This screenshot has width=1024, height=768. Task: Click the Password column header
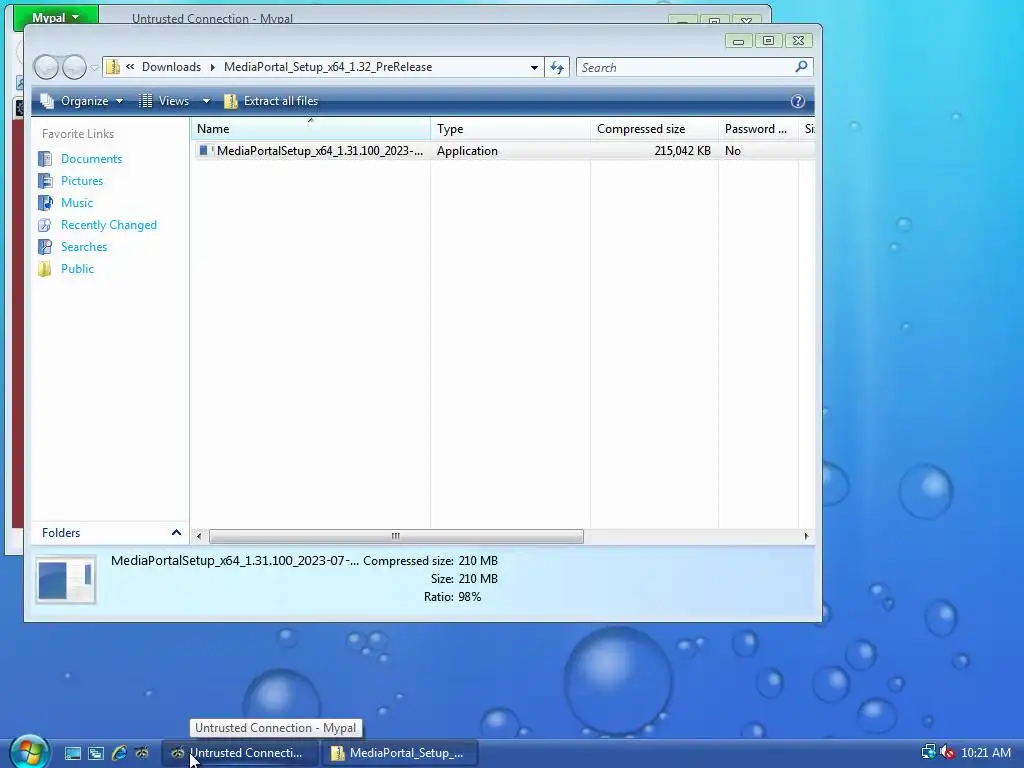(758, 129)
